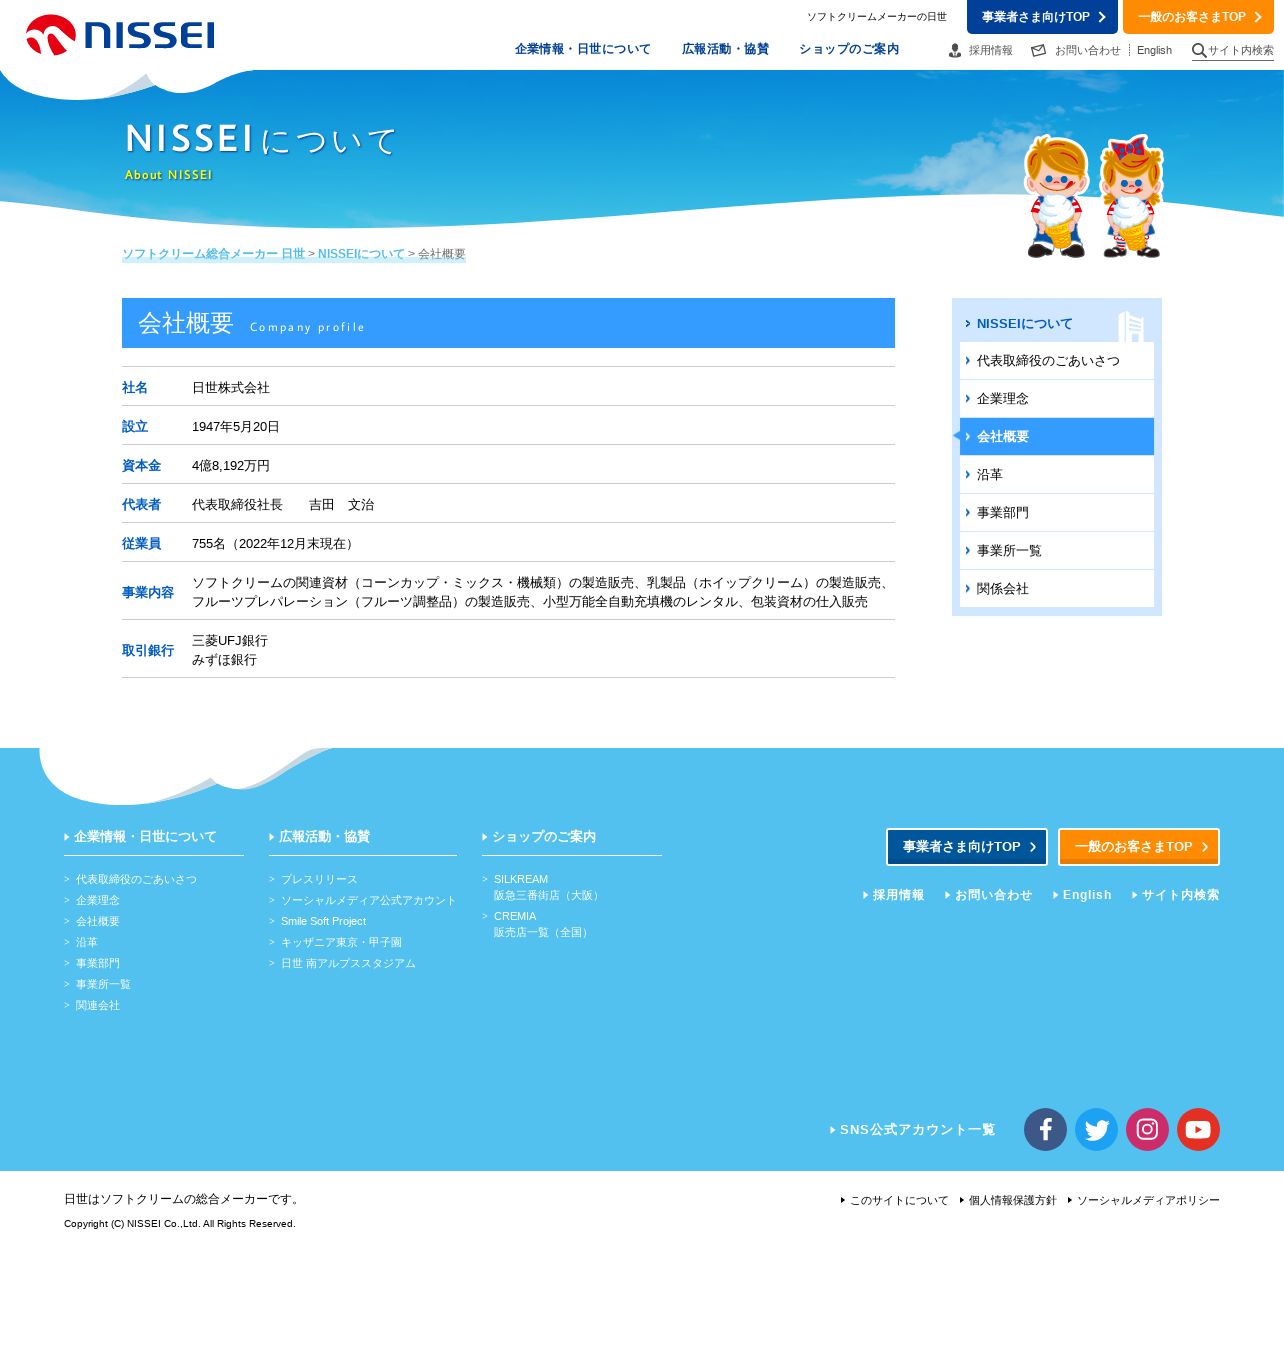The height and width of the screenshot is (1371, 1284).
Task: Open 企業情報・日世について menu in the header
Action: click(x=582, y=49)
